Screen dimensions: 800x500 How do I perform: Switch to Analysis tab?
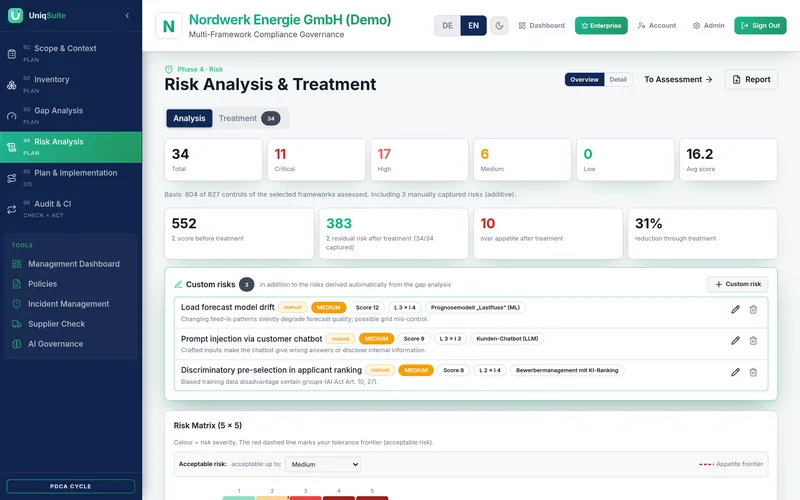pyautogui.click(x=189, y=118)
